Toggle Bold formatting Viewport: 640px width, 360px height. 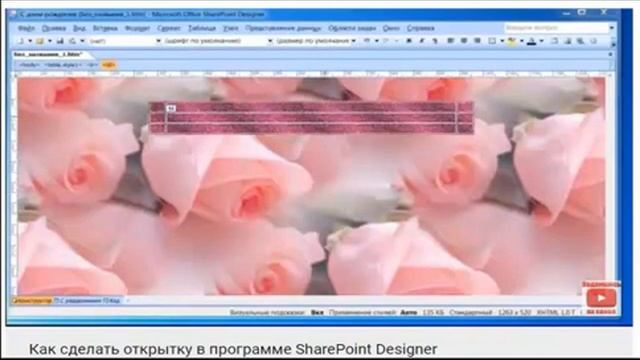(x=409, y=41)
